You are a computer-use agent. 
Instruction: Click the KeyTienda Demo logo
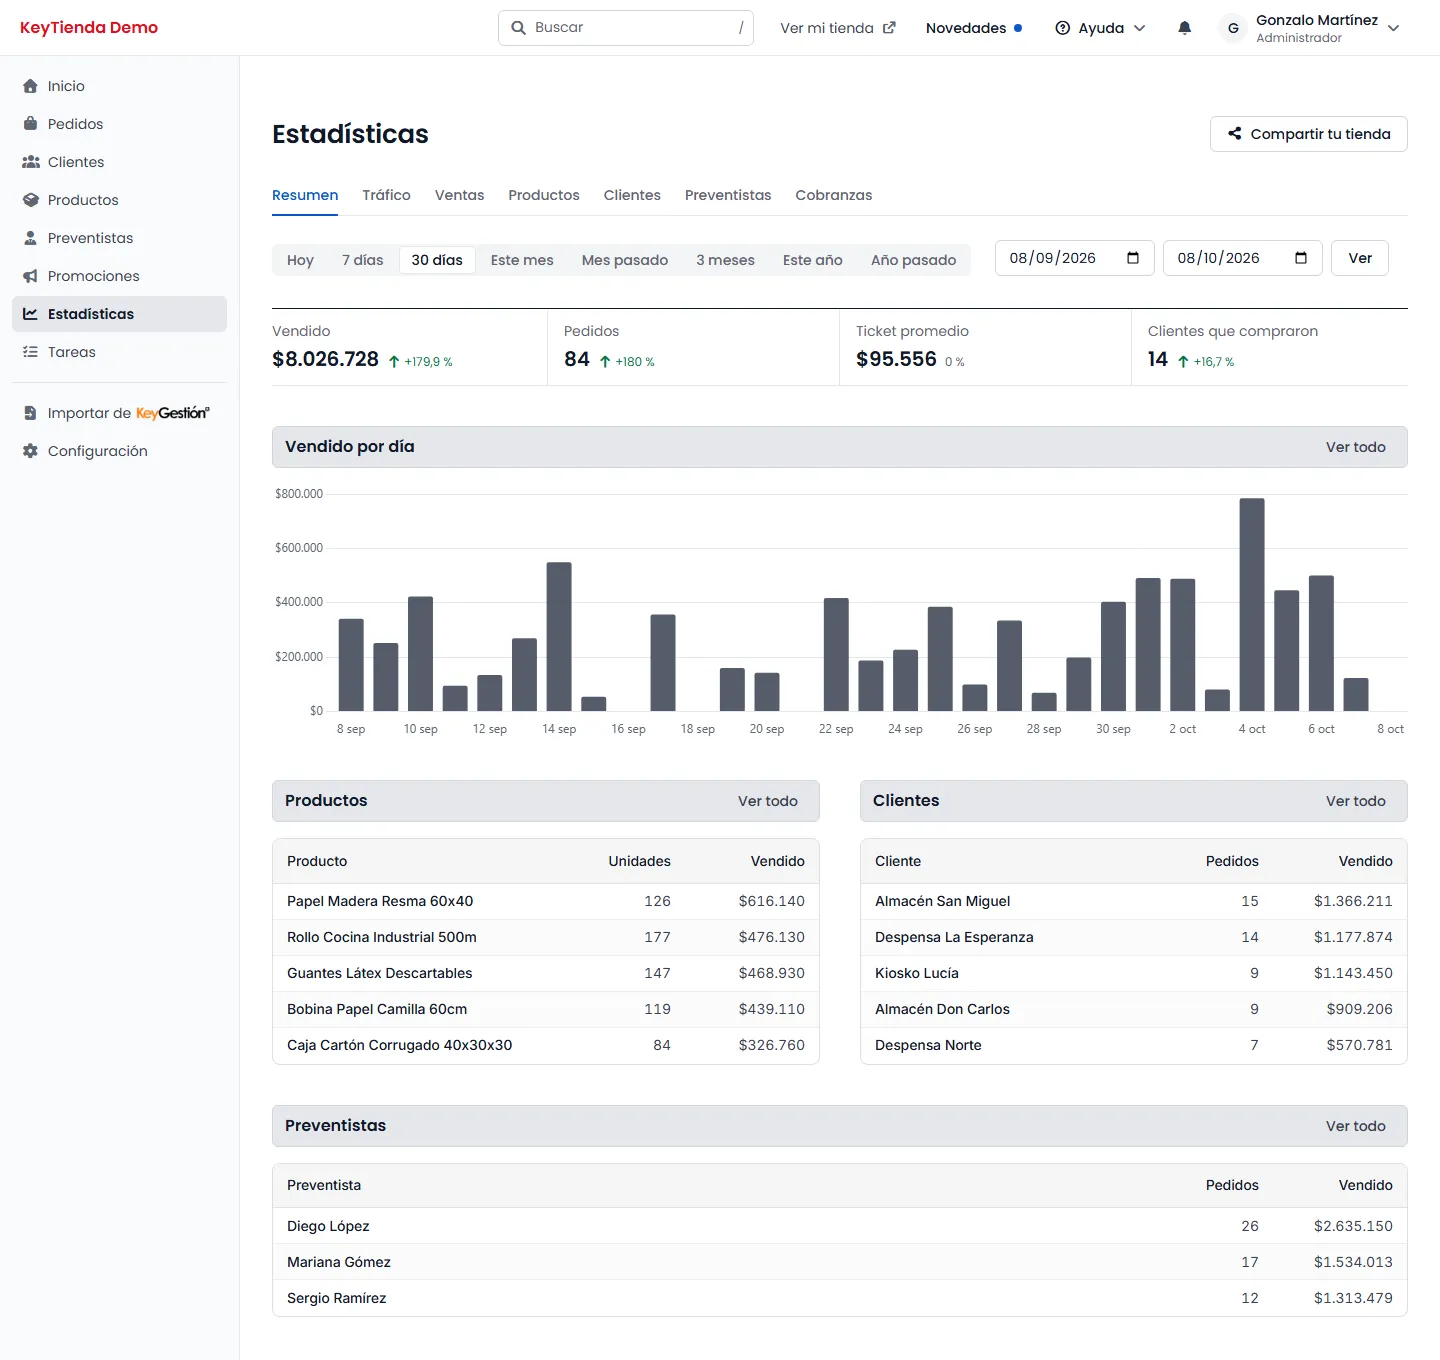pyautogui.click(x=89, y=28)
